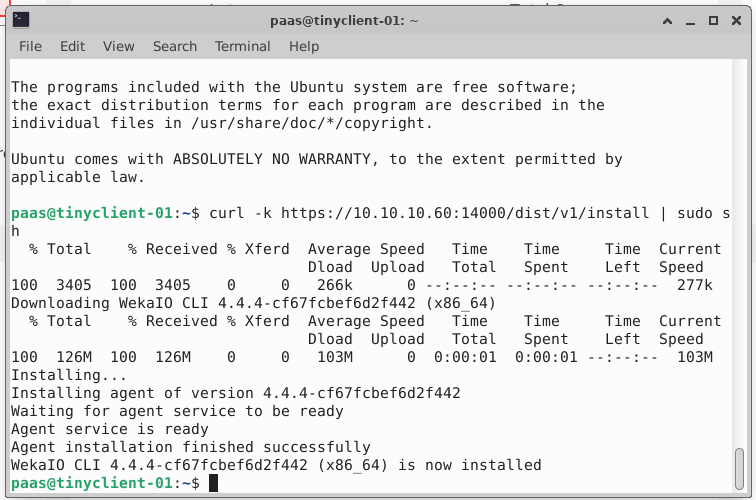Click 'Waiting for agent service to be ready'
The width and height of the screenshot is (756, 500).
click(x=177, y=411)
